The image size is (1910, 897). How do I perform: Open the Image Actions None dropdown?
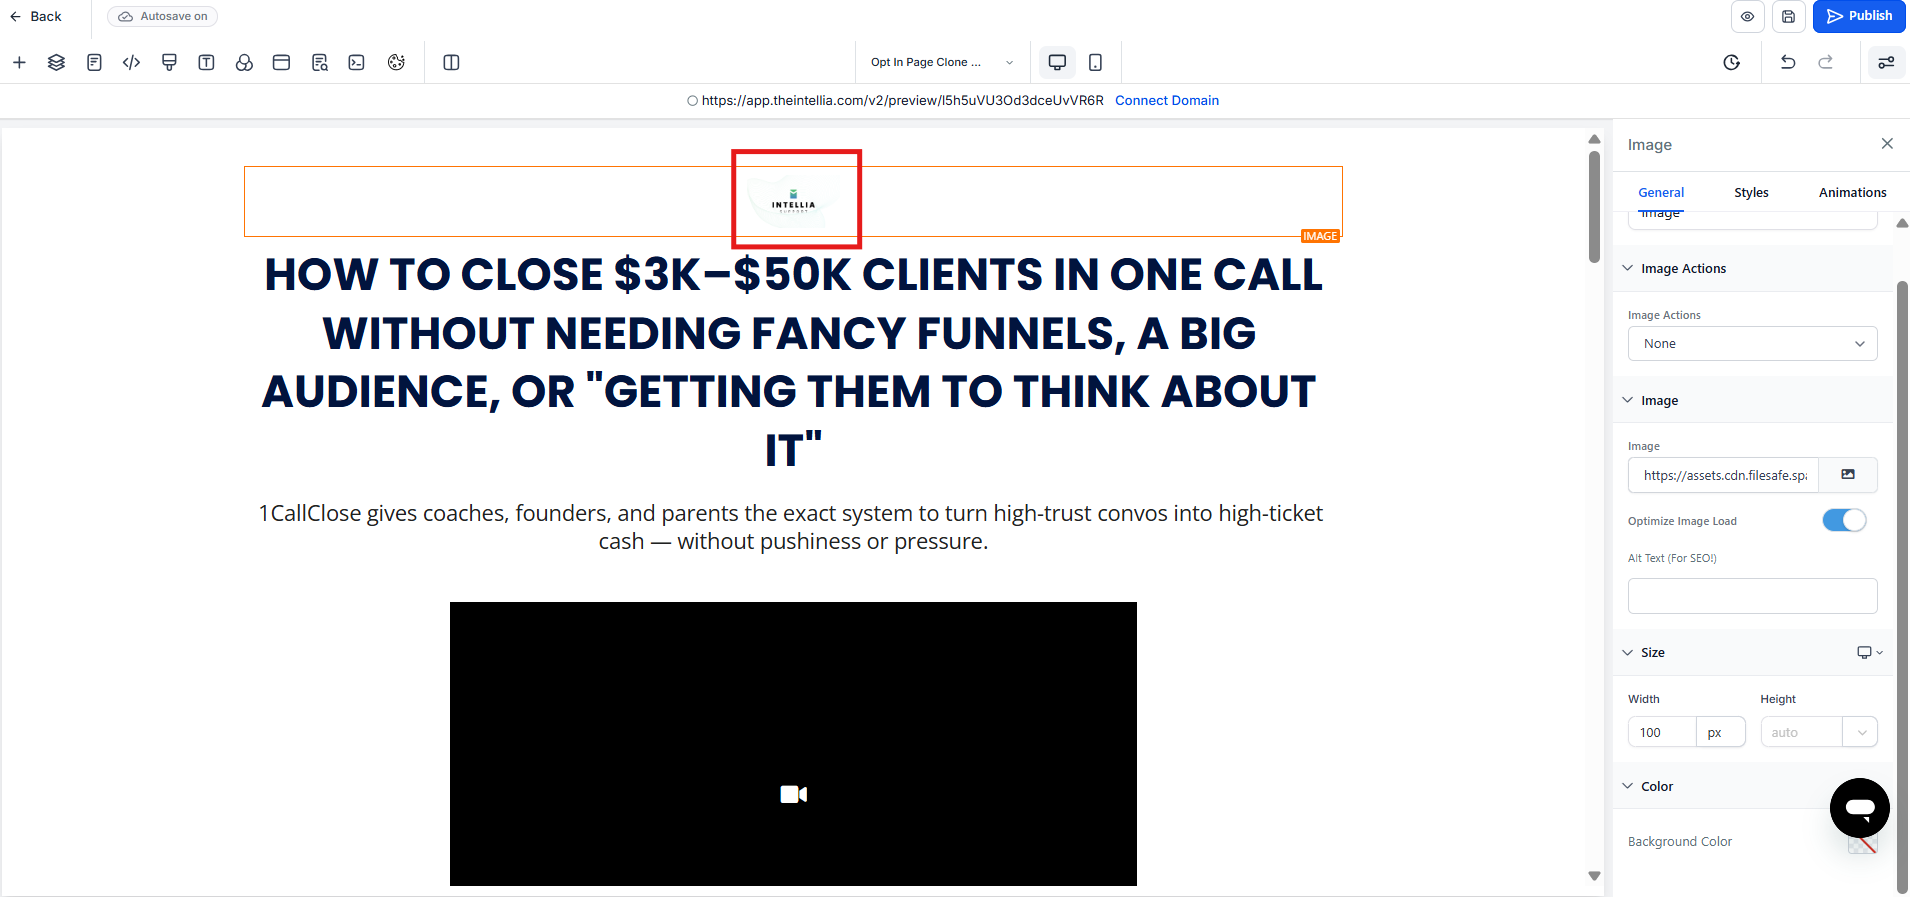(x=1752, y=343)
